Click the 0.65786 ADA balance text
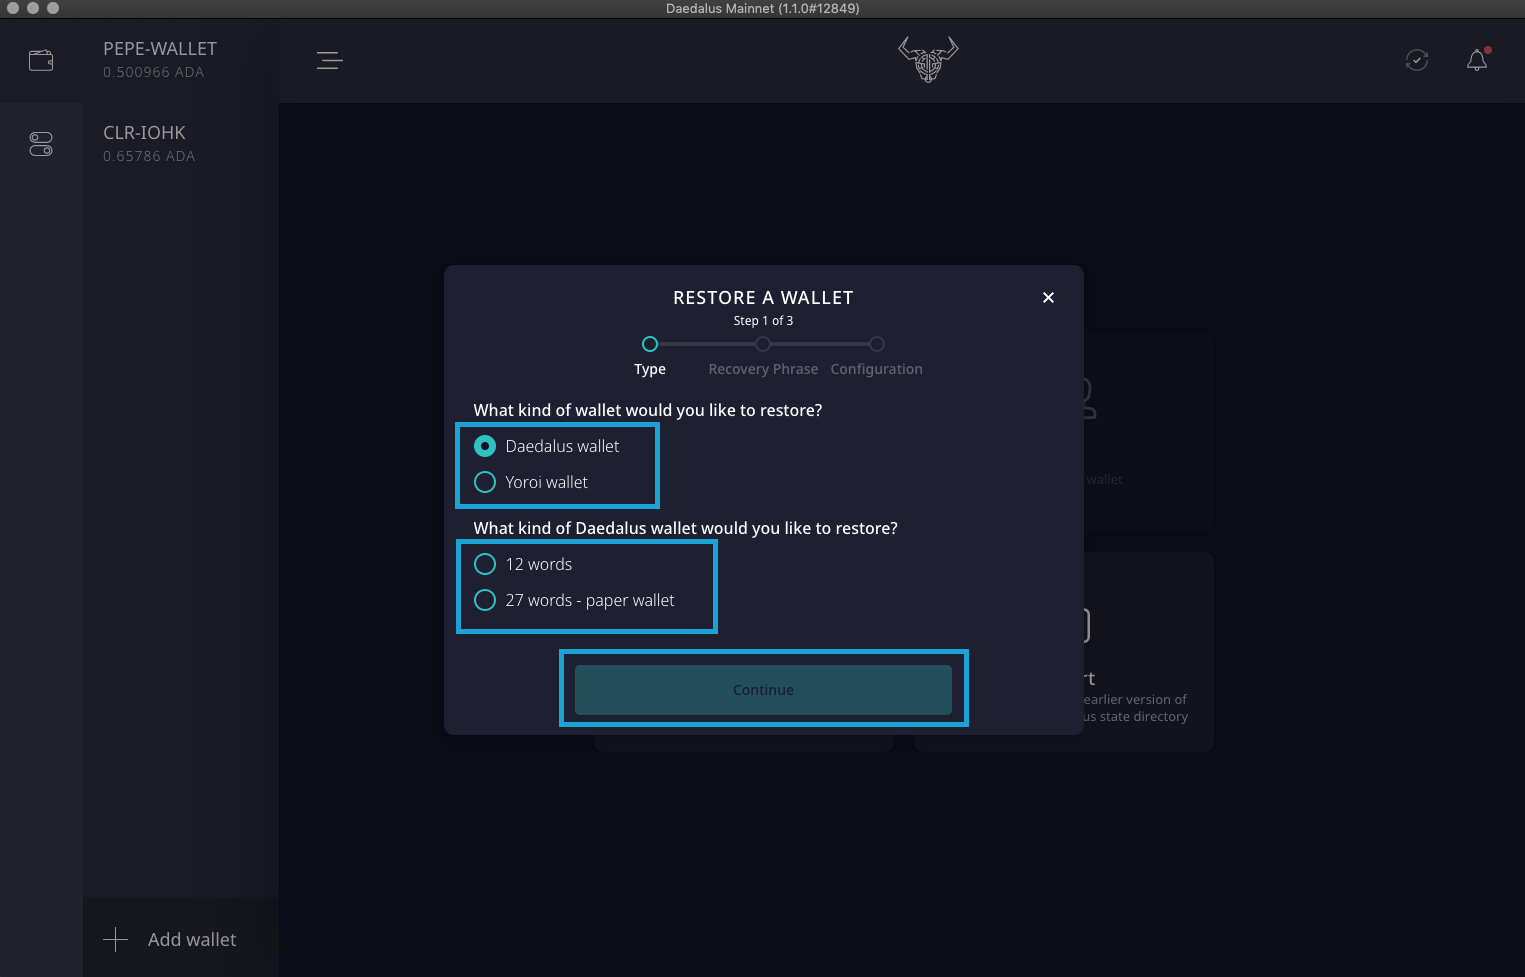Viewport: 1525px width, 977px height. tap(149, 156)
